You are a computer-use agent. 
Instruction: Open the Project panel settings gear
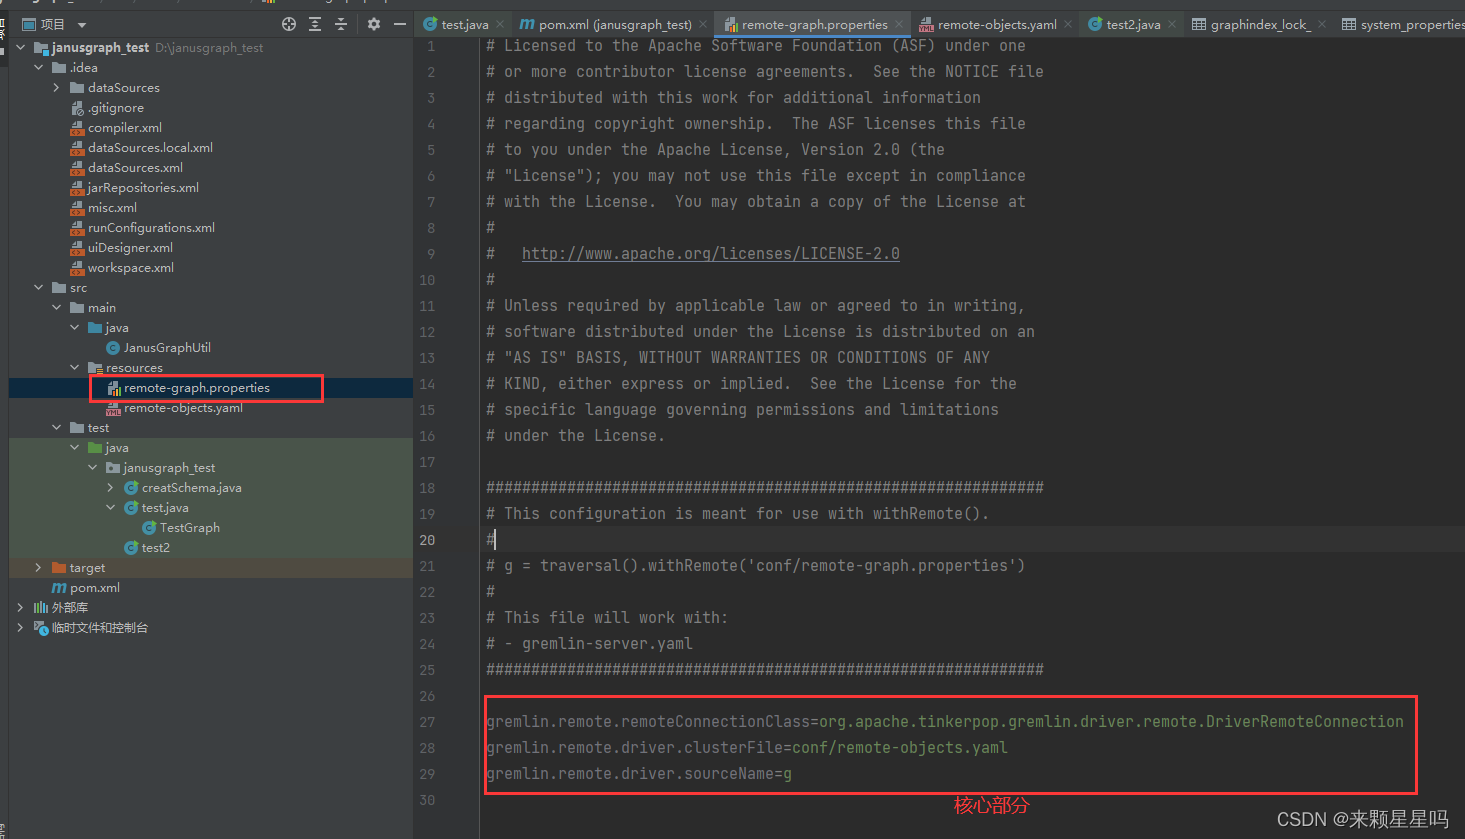374,23
